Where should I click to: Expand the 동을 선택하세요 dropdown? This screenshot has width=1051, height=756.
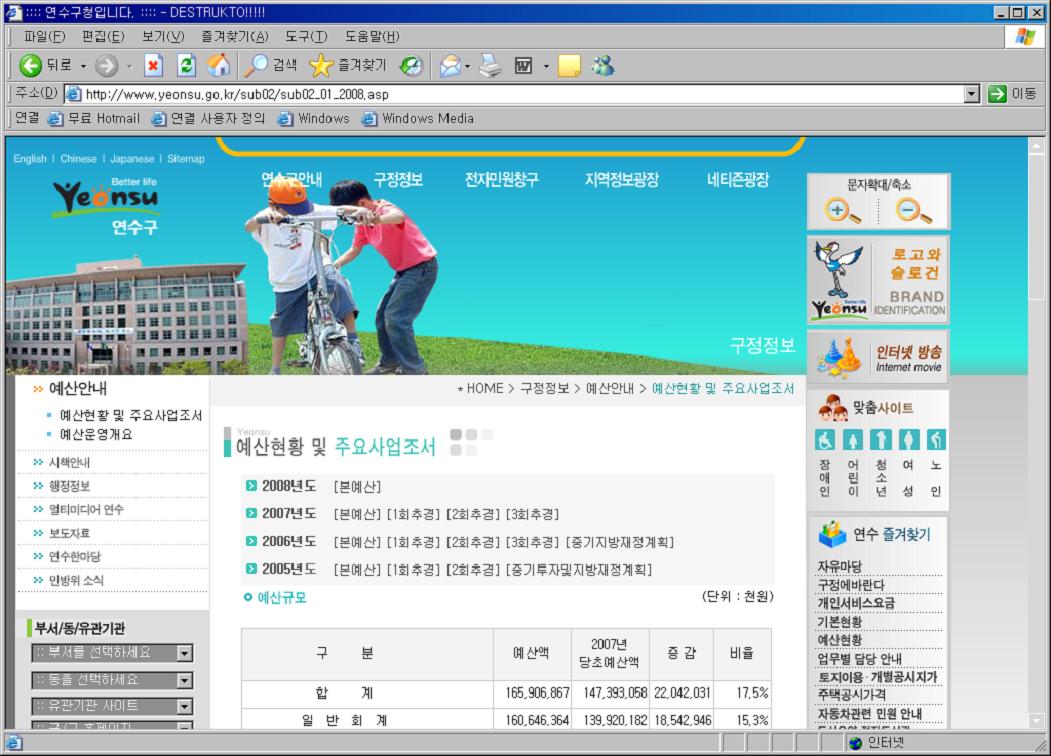tap(184, 680)
